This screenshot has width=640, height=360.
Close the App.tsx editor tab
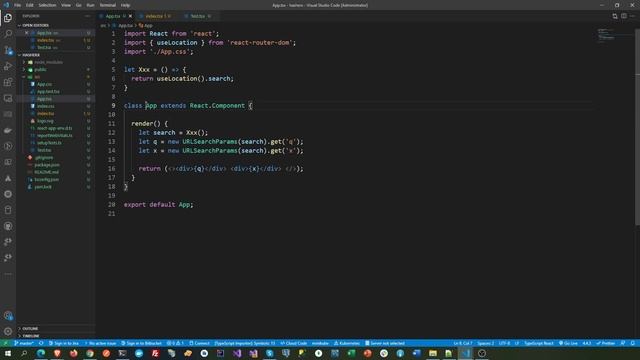[131, 16]
